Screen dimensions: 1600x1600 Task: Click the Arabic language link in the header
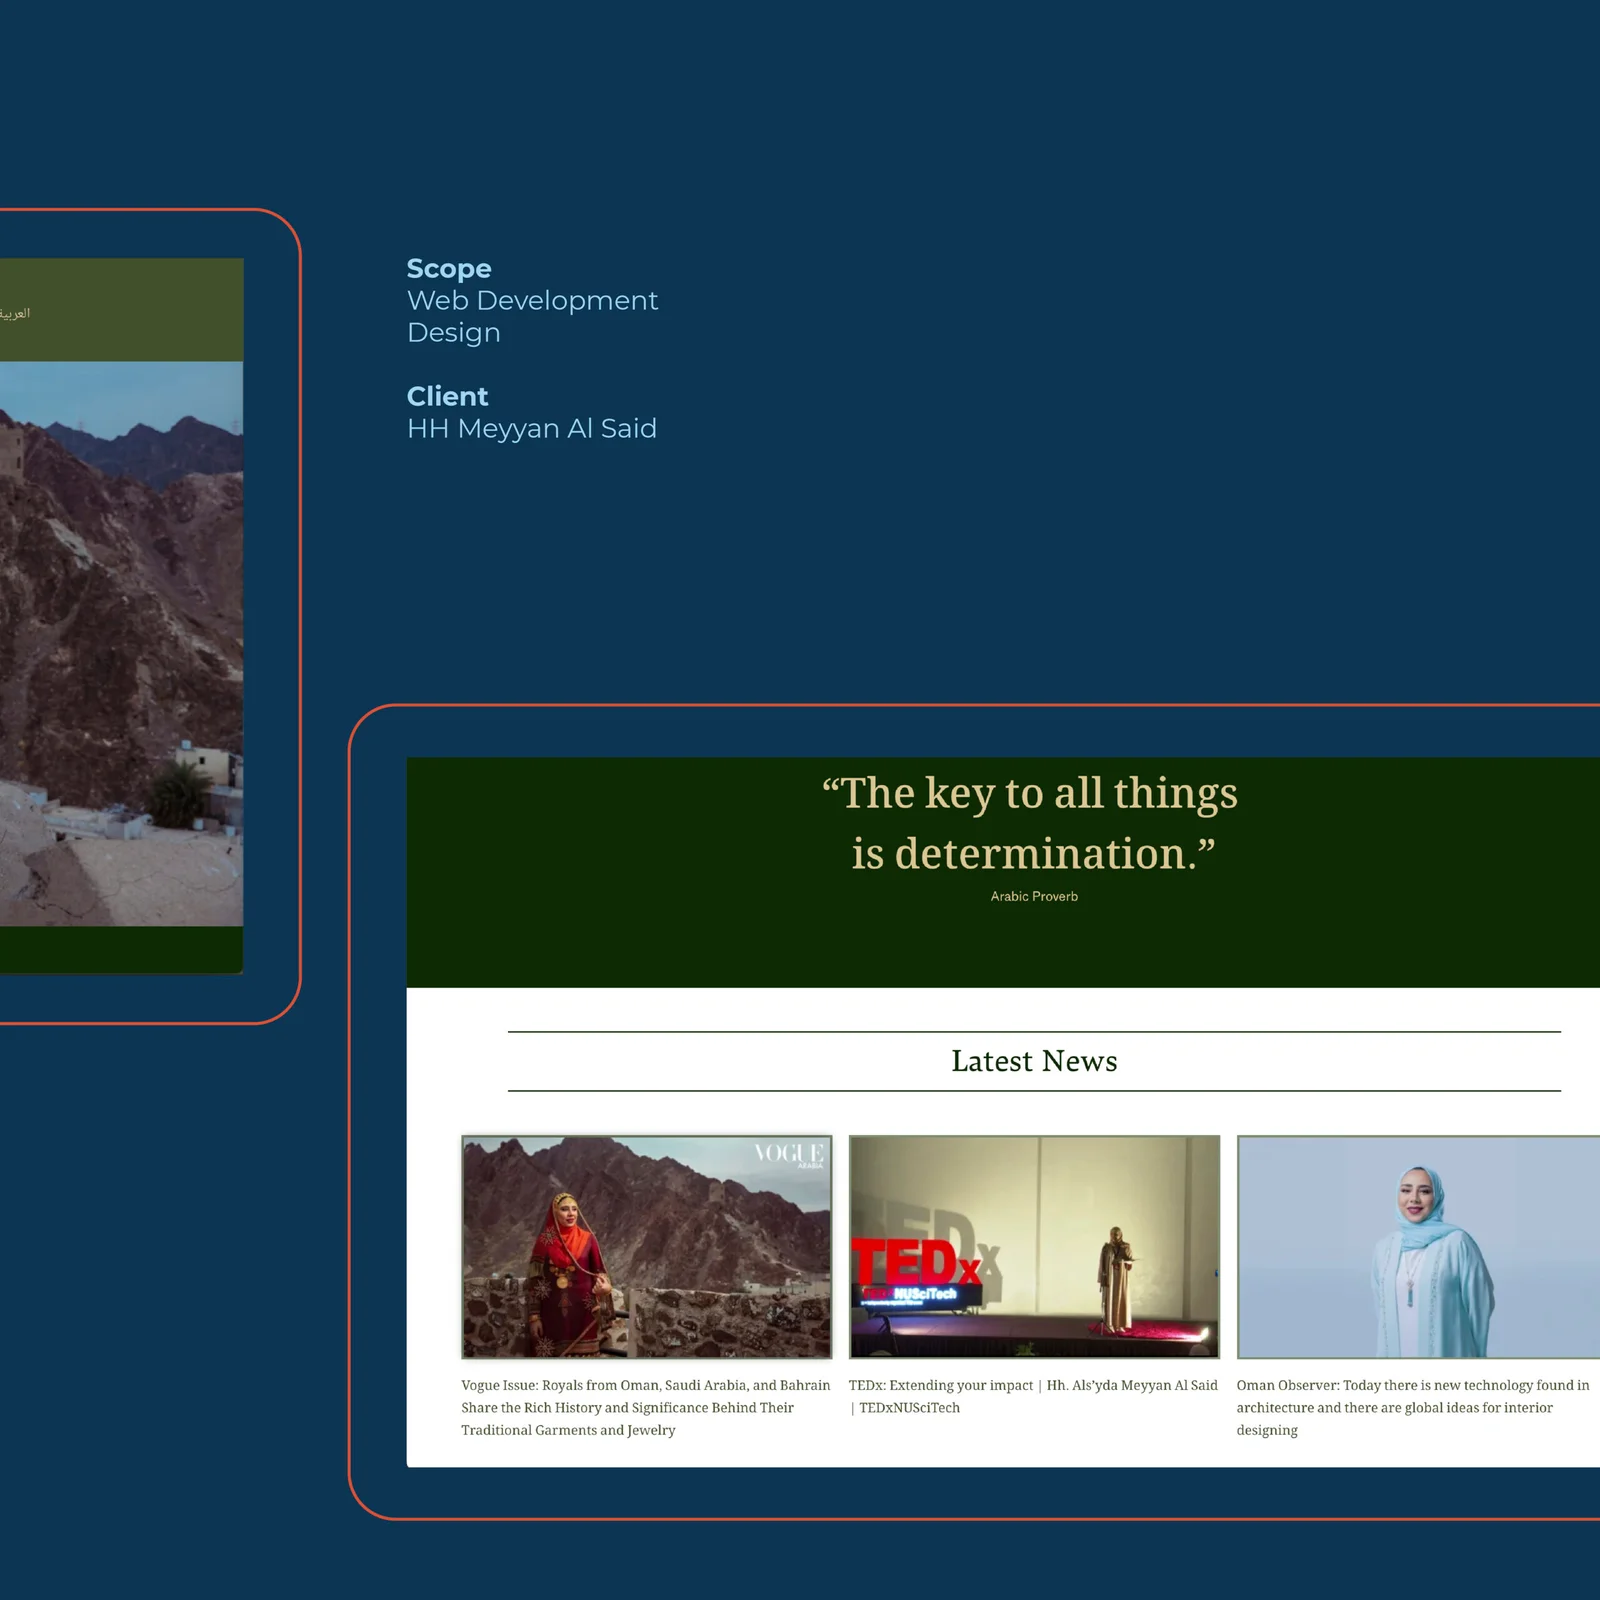pyautogui.click(x=15, y=314)
